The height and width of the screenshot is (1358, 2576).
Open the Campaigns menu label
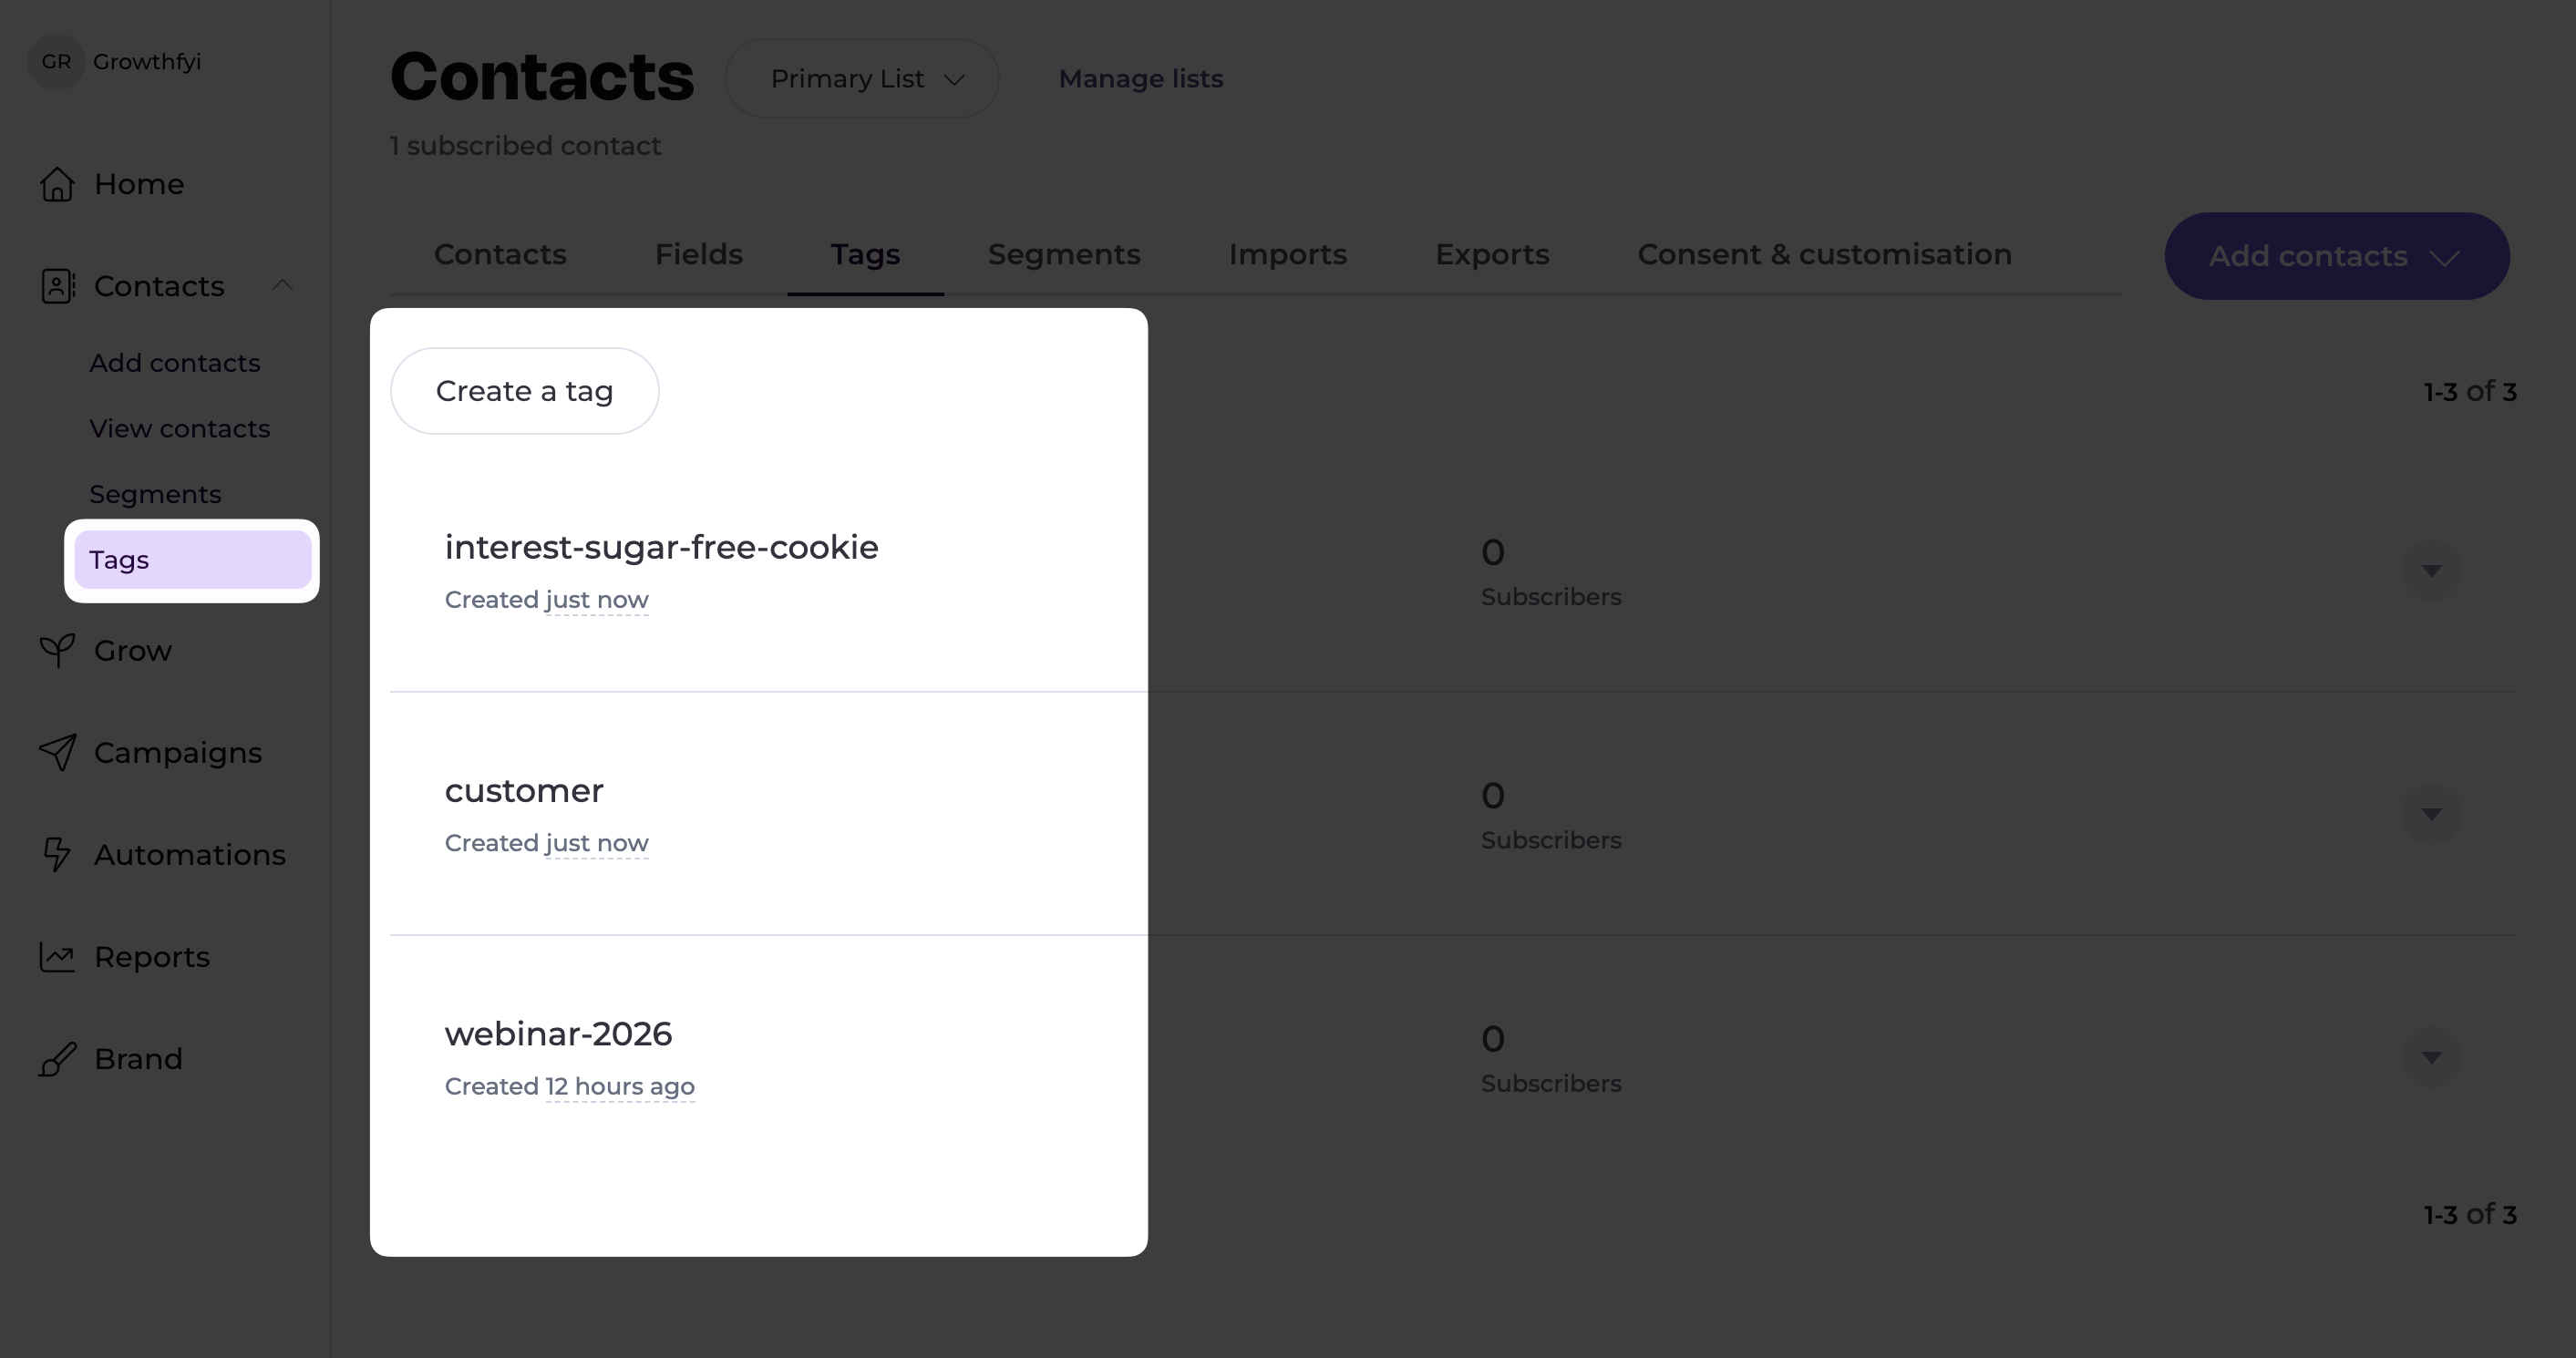178,753
